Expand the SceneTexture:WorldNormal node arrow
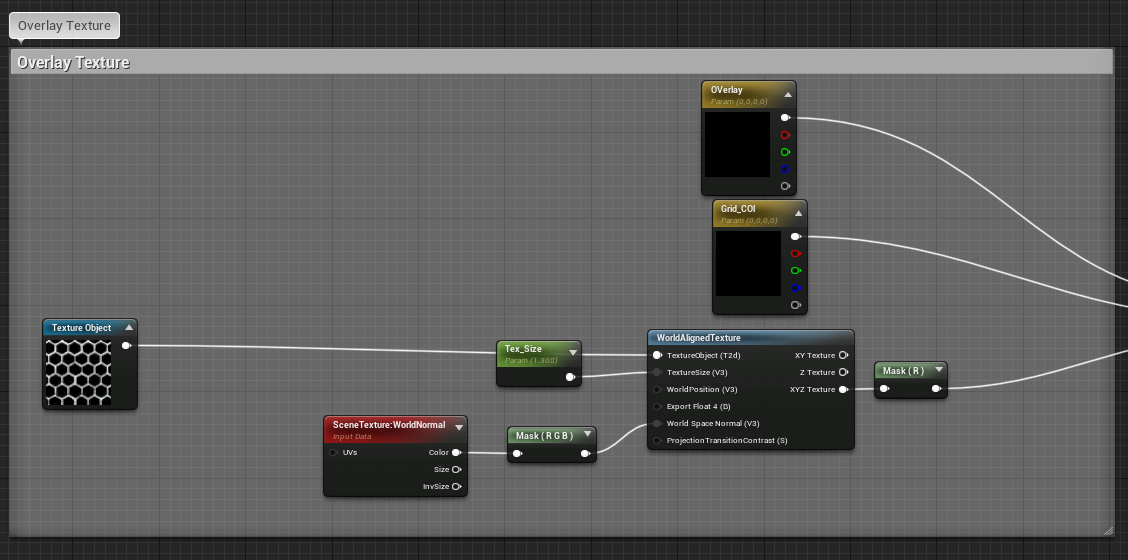The height and width of the screenshot is (560, 1128). pos(459,428)
